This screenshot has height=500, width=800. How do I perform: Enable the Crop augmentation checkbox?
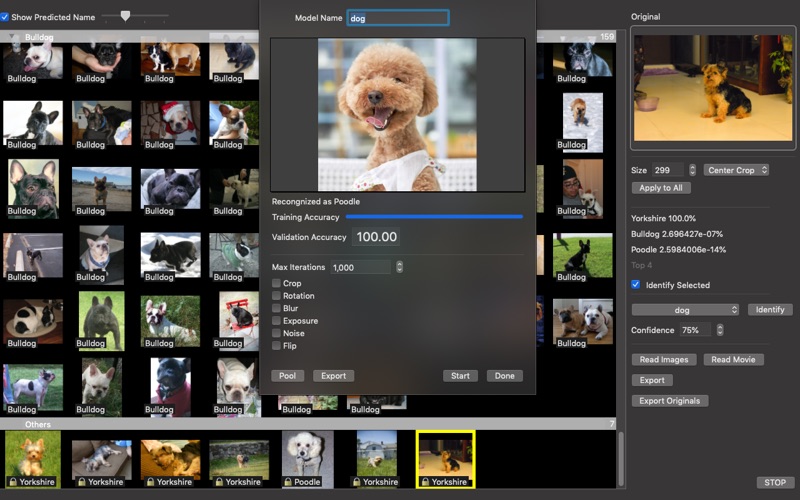[x=277, y=284]
